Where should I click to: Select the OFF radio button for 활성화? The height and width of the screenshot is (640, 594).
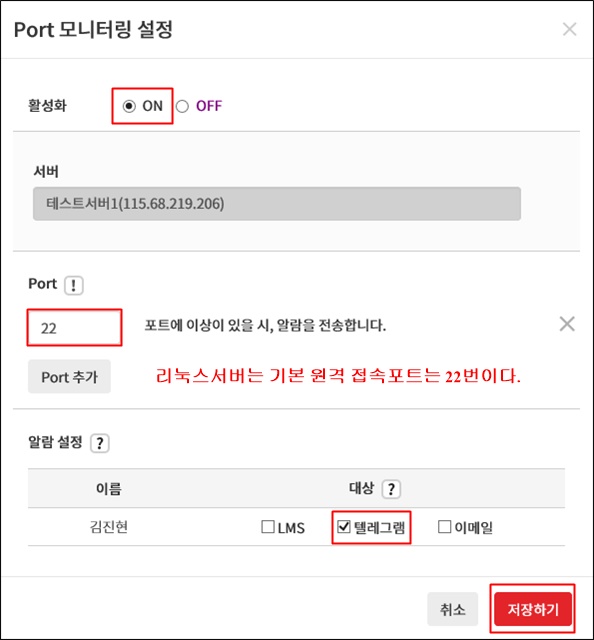182,106
